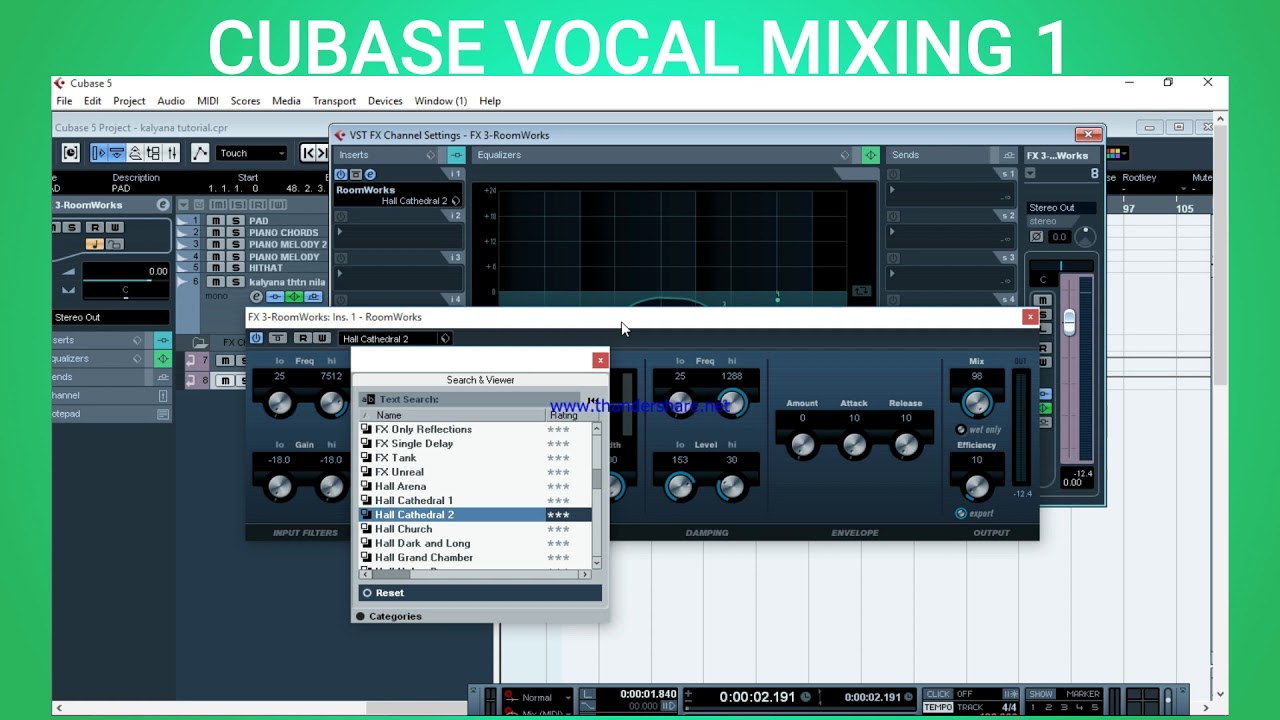Open color palette selector in project window
Viewport: 1280px width, 720px height.
pos(1116,153)
